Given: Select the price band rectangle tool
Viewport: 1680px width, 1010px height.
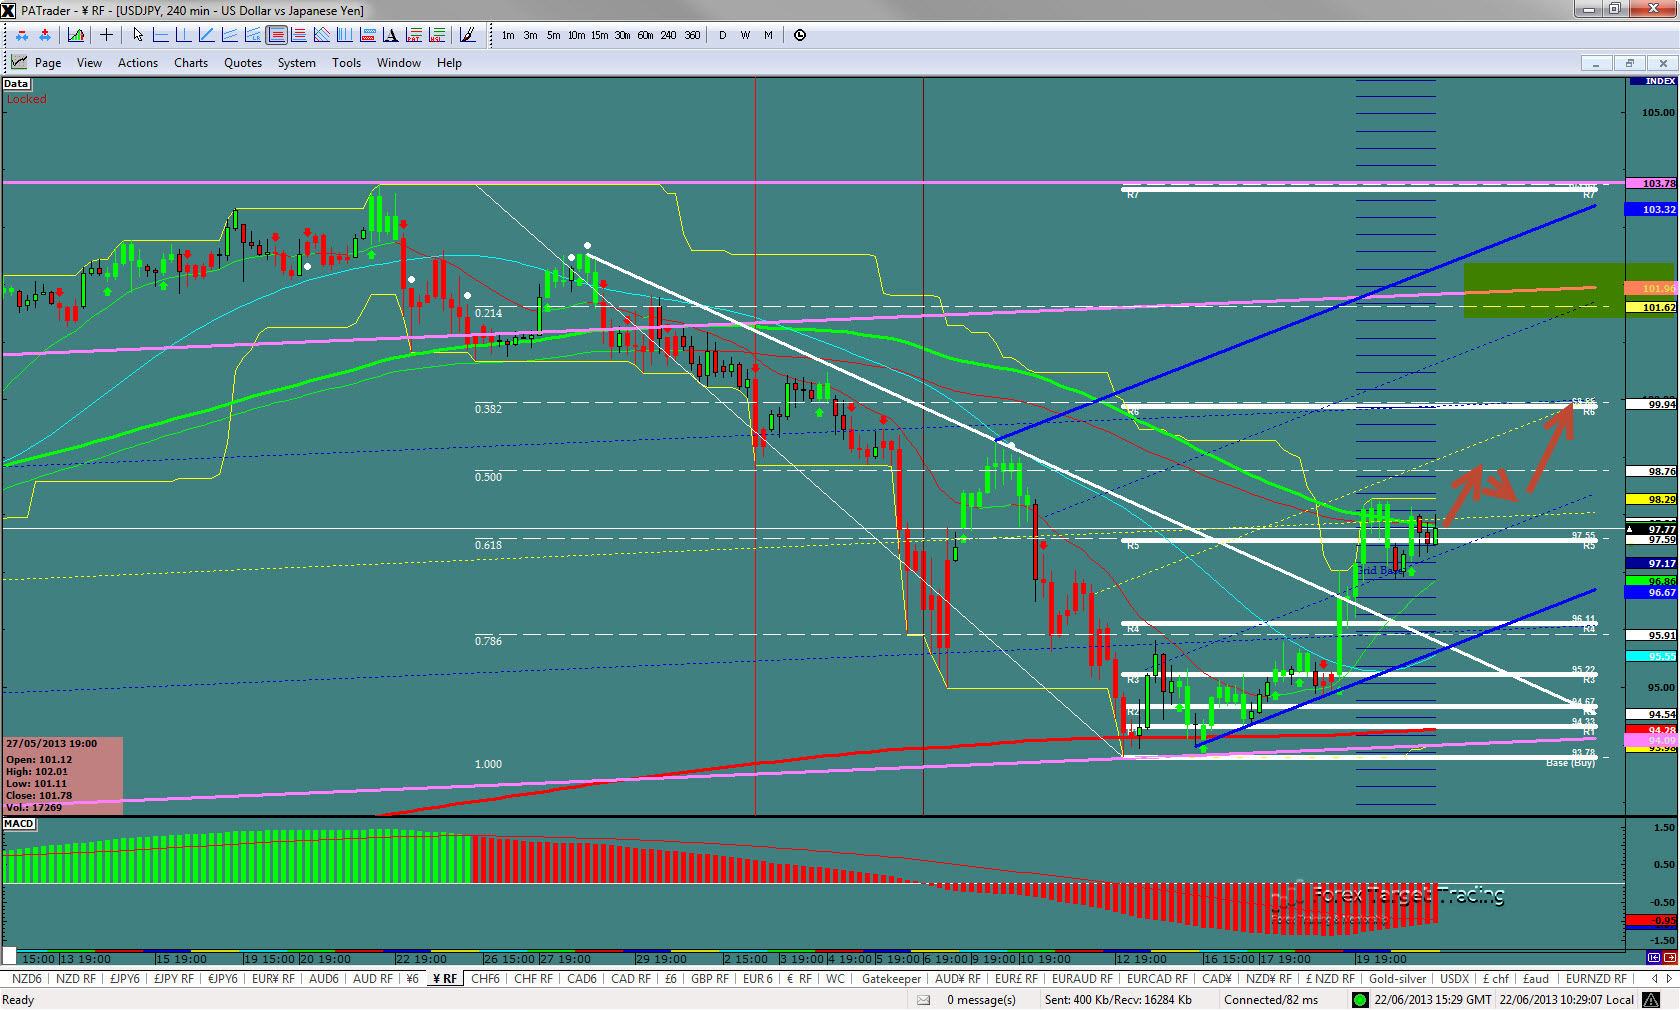Looking at the screenshot, I should point(368,35).
